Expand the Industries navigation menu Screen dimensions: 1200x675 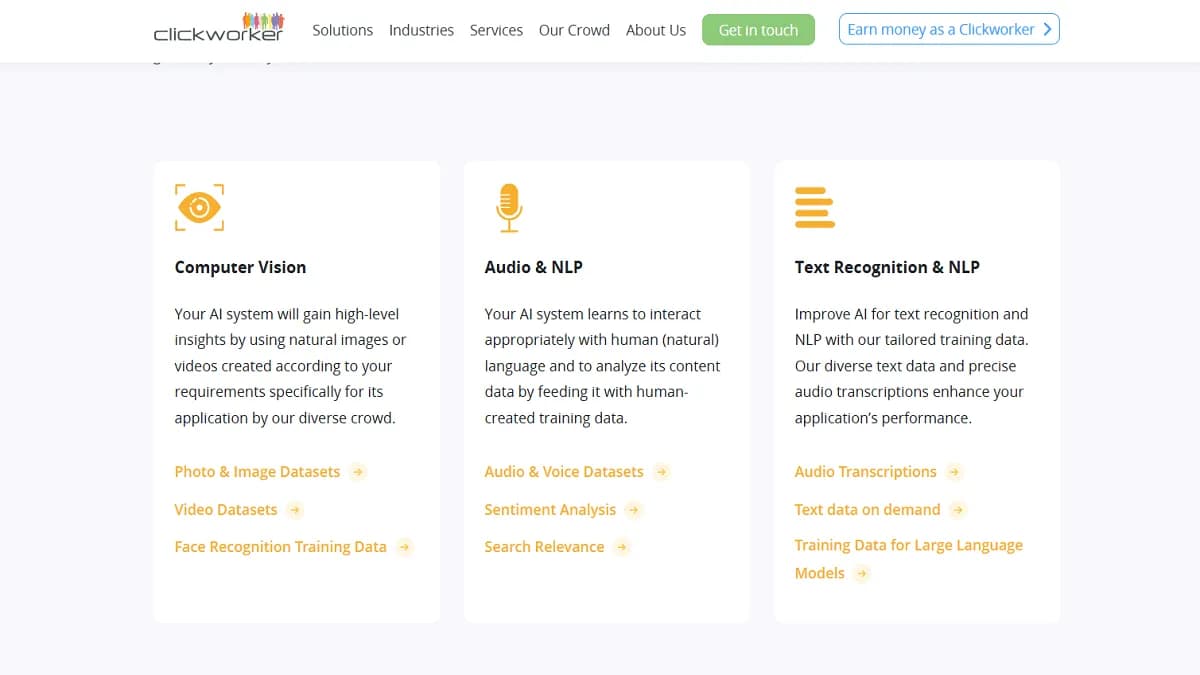click(421, 30)
